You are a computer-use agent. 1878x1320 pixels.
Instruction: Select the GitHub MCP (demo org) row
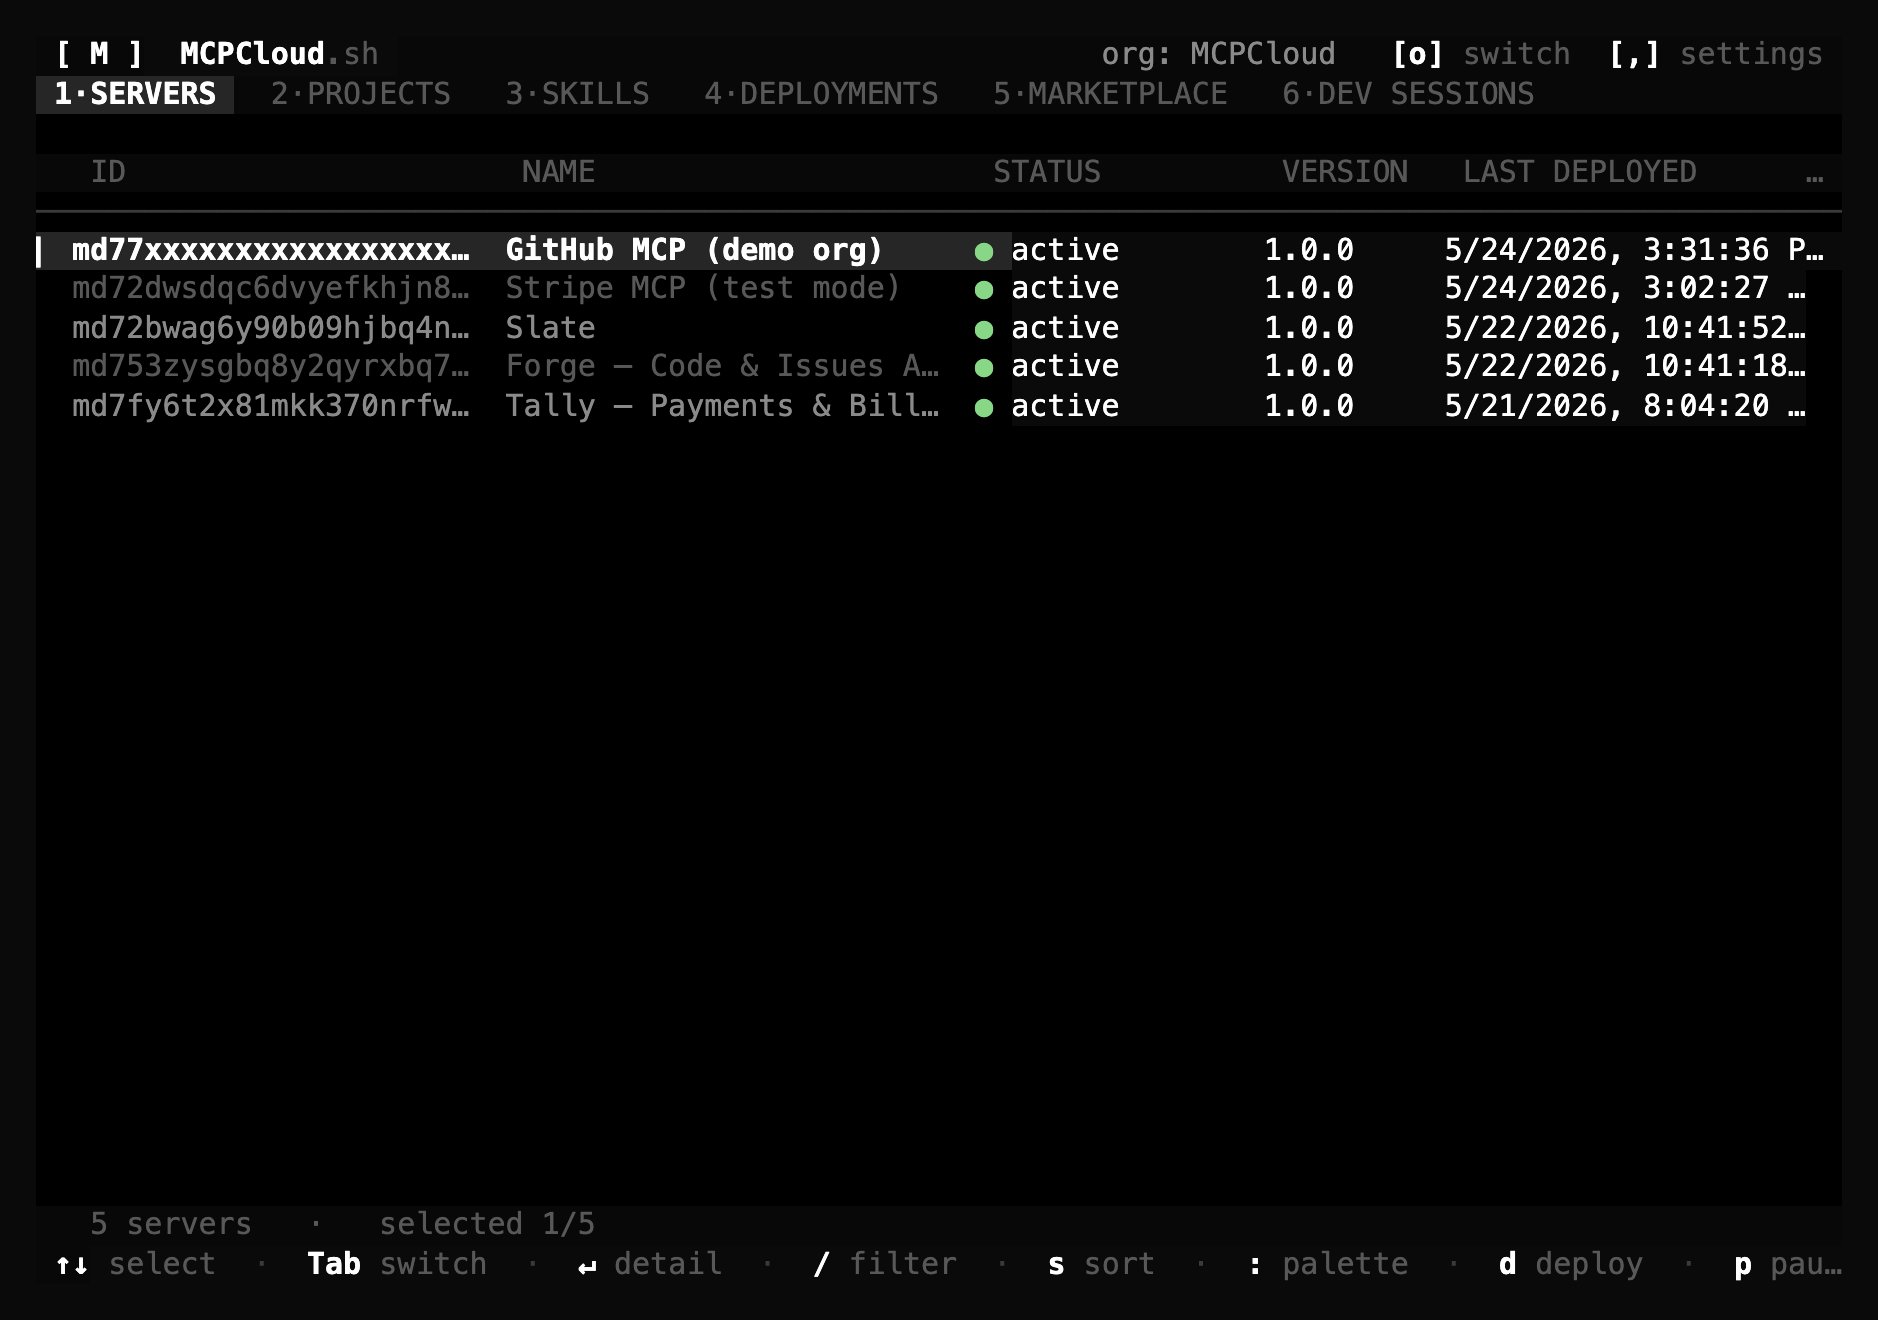939,250
